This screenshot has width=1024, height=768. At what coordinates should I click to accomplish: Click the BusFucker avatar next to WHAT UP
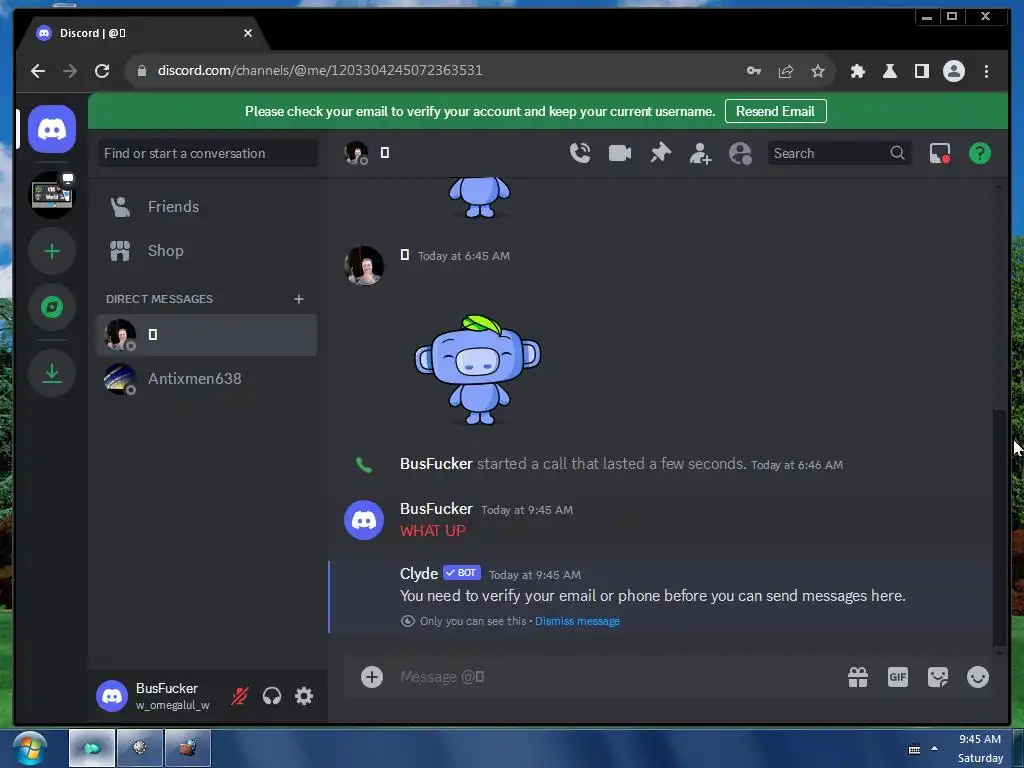pos(364,520)
